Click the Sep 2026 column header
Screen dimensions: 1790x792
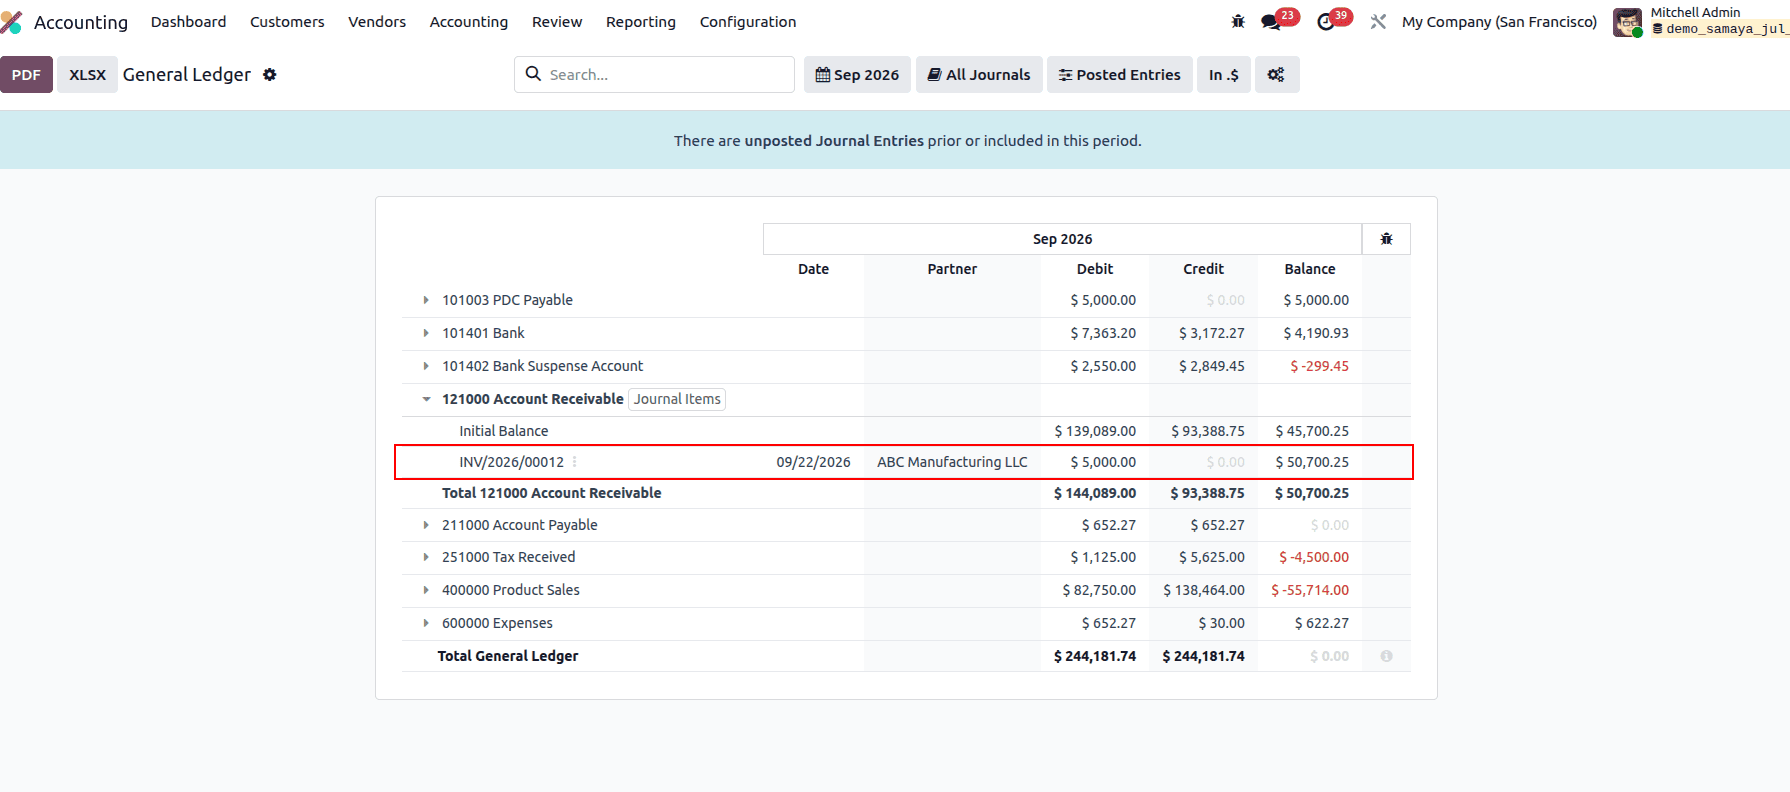(x=1062, y=239)
